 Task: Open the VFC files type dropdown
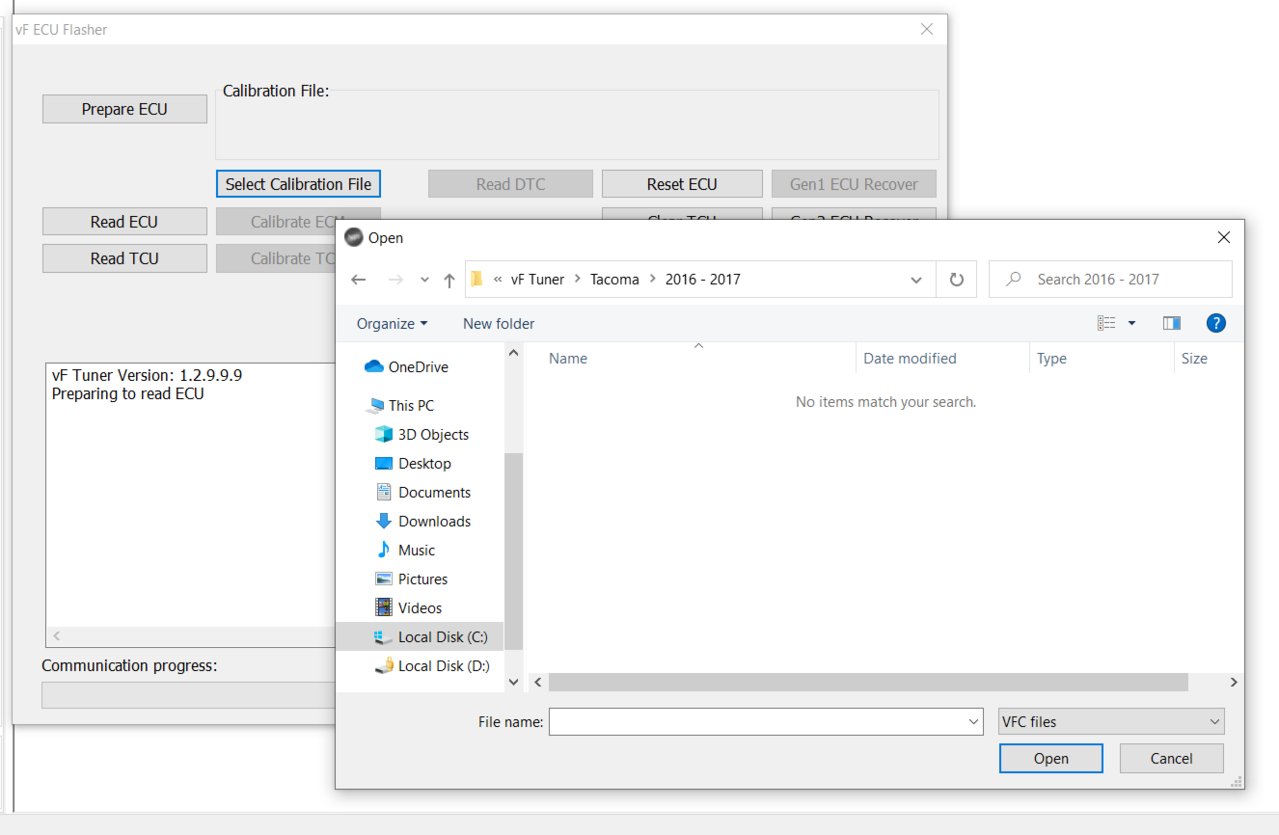coord(1111,721)
